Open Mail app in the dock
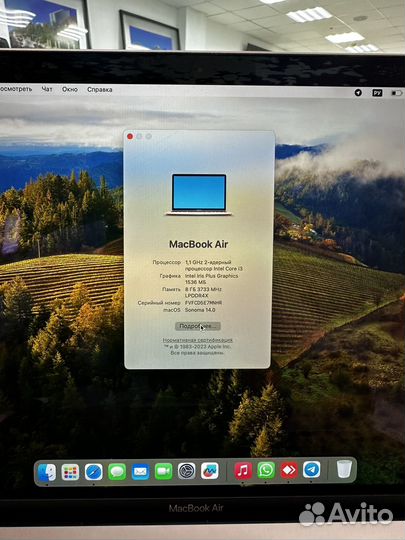 (x=140, y=472)
